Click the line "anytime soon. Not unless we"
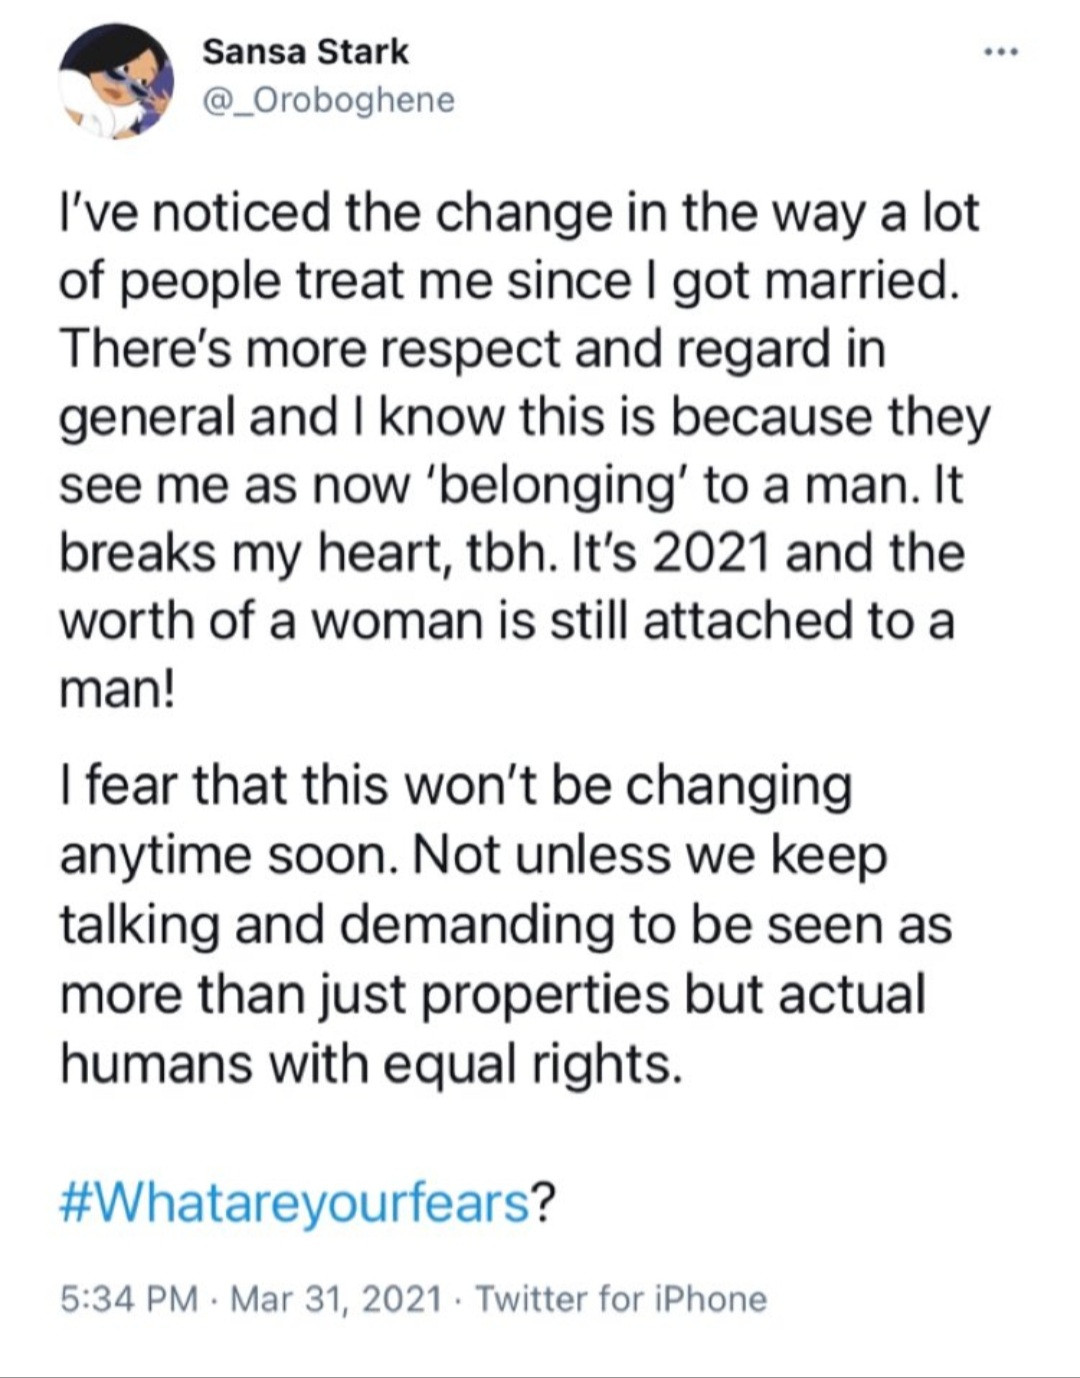The width and height of the screenshot is (1080, 1378). pyautogui.click(x=474, y=856)
